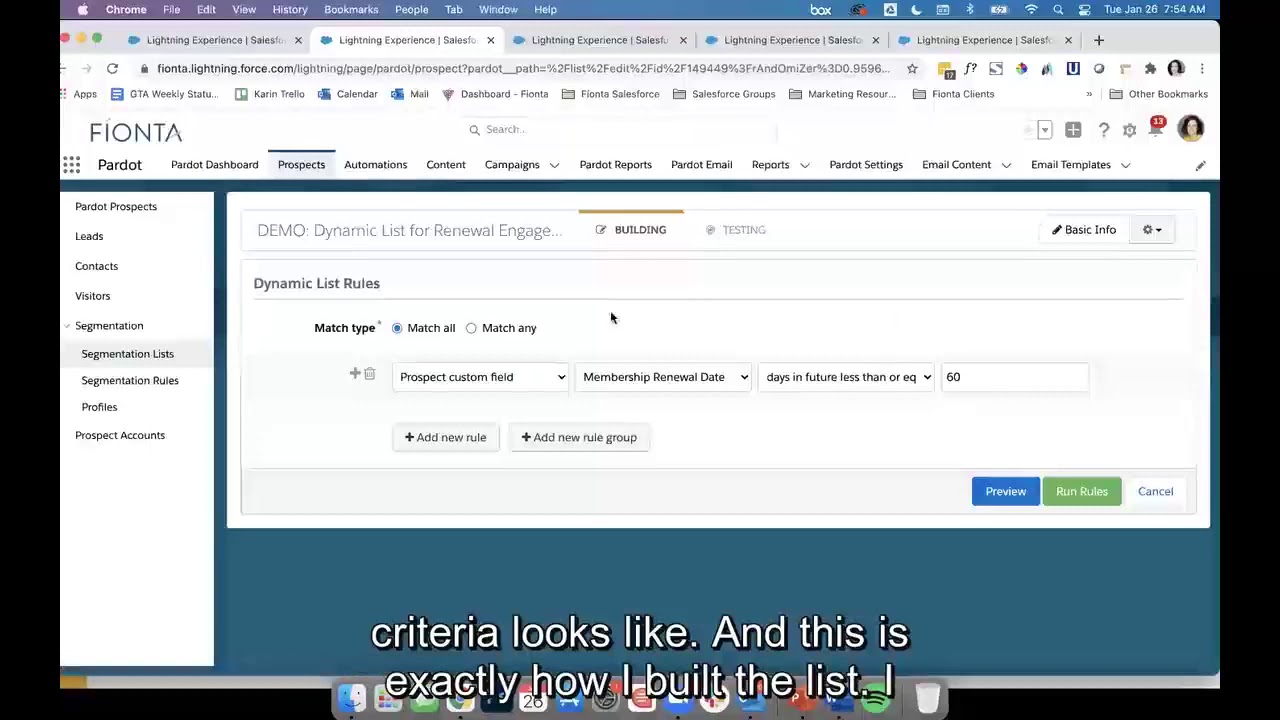Viewport: 1280px width, 720px height.
Task: Open the favorites list dropdown arrow
Action: [x=1045, y=130]
